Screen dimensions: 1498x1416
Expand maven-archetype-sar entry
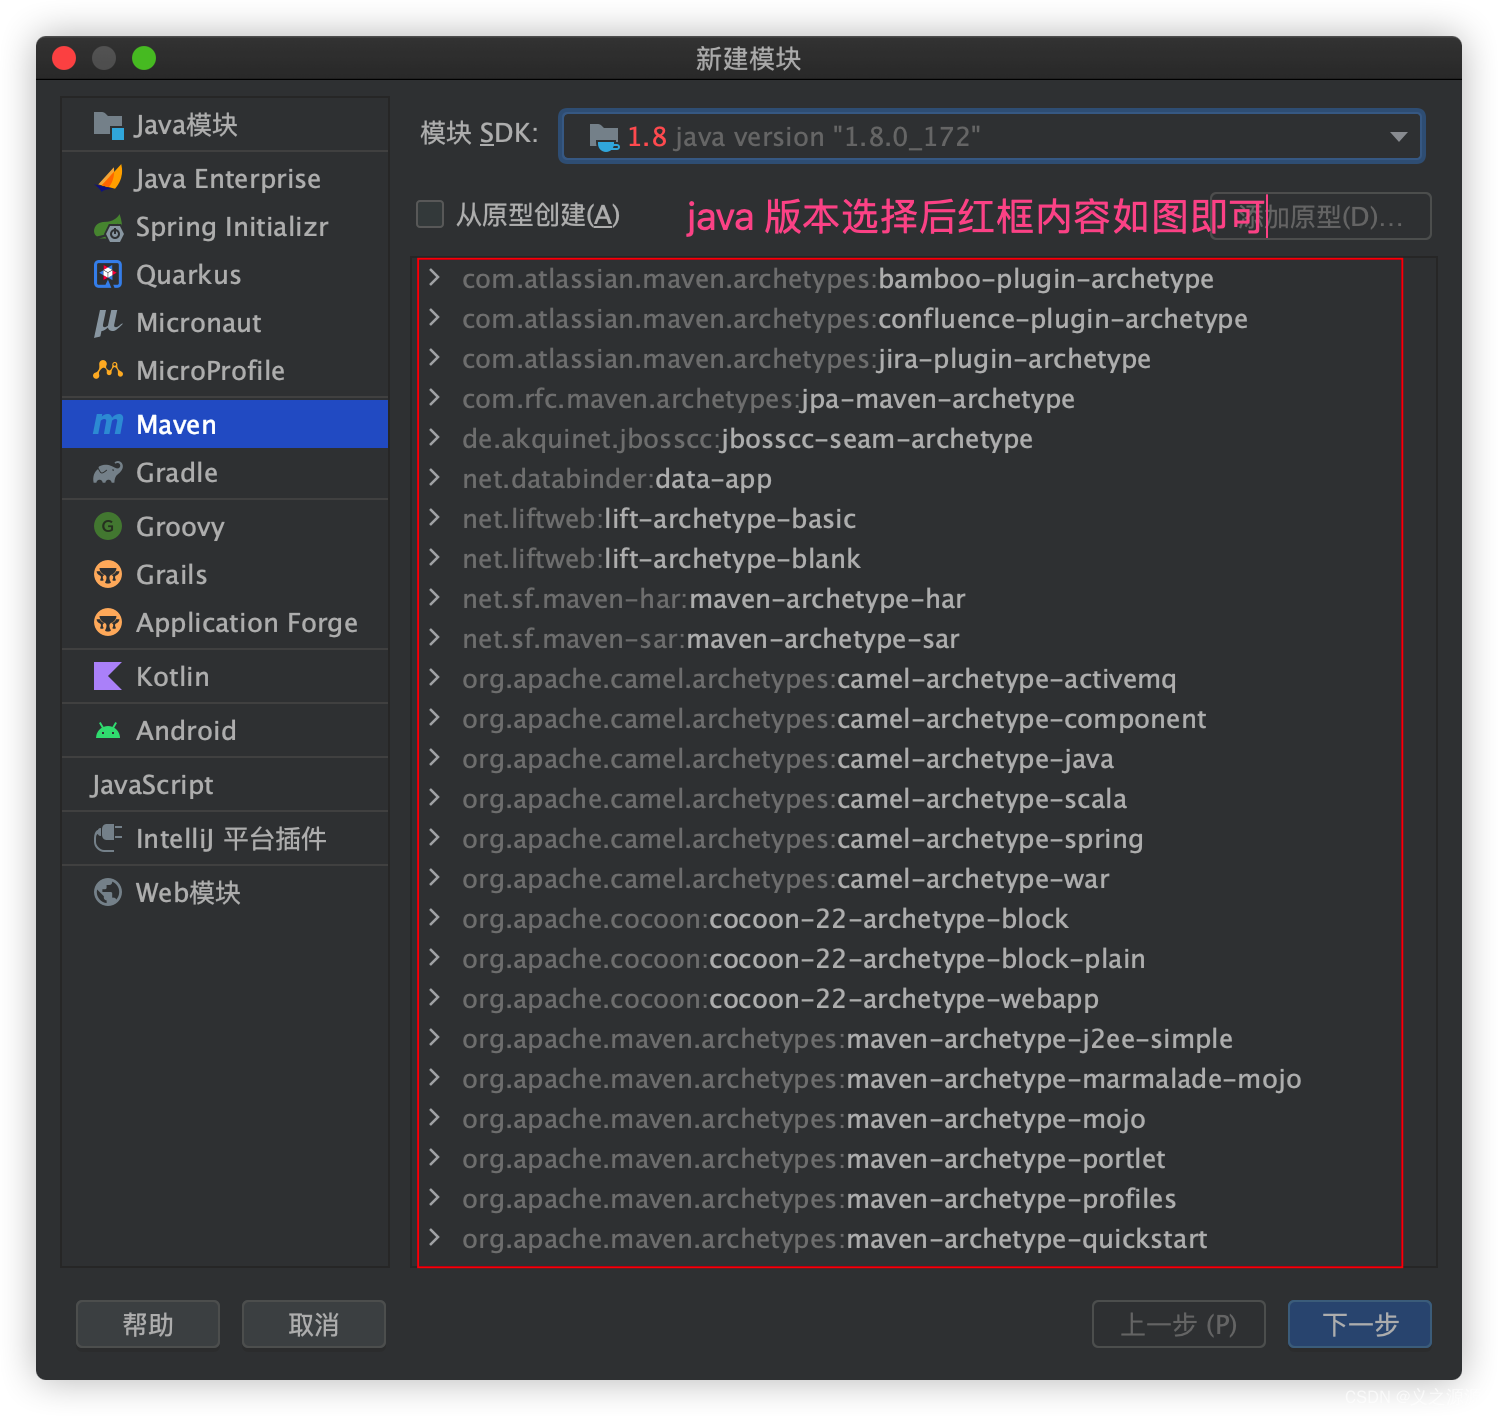[x=434, y=638]
